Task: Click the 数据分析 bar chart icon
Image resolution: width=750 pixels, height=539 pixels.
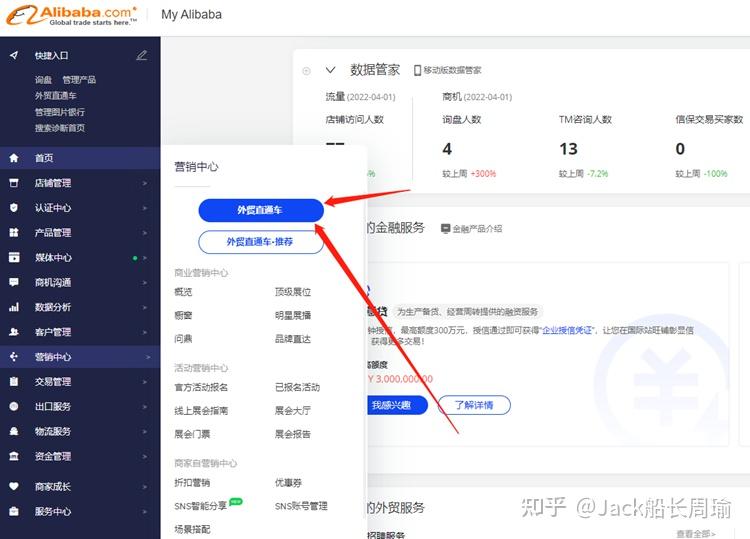Action: [x=14, y=307]
